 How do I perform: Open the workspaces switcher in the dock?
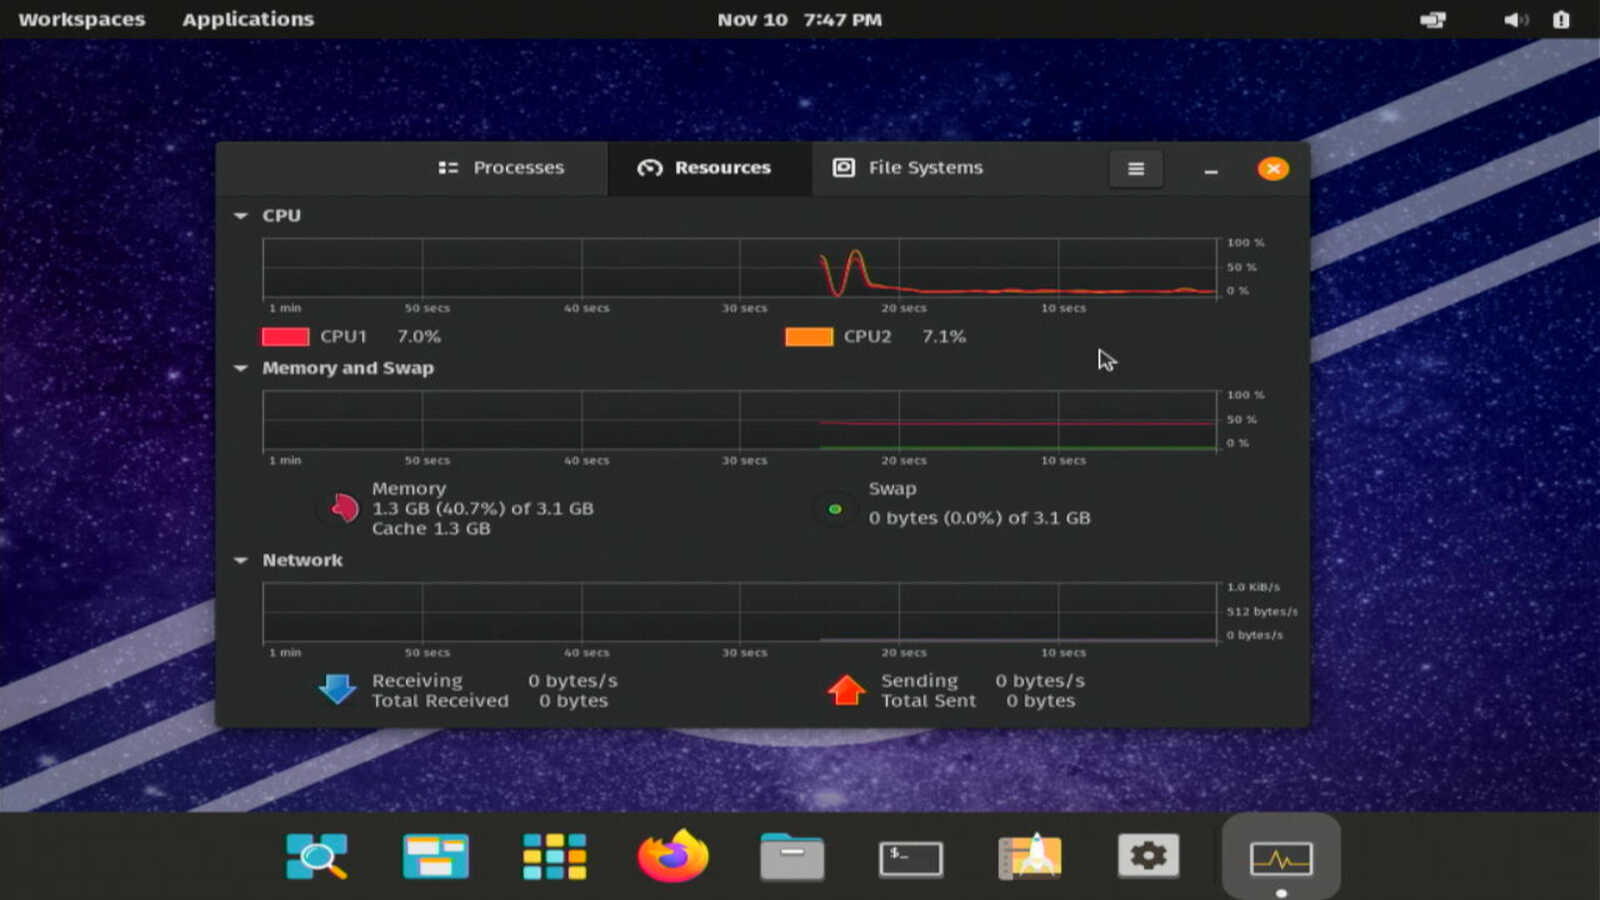pyautogui.click(x=436, y=857)
